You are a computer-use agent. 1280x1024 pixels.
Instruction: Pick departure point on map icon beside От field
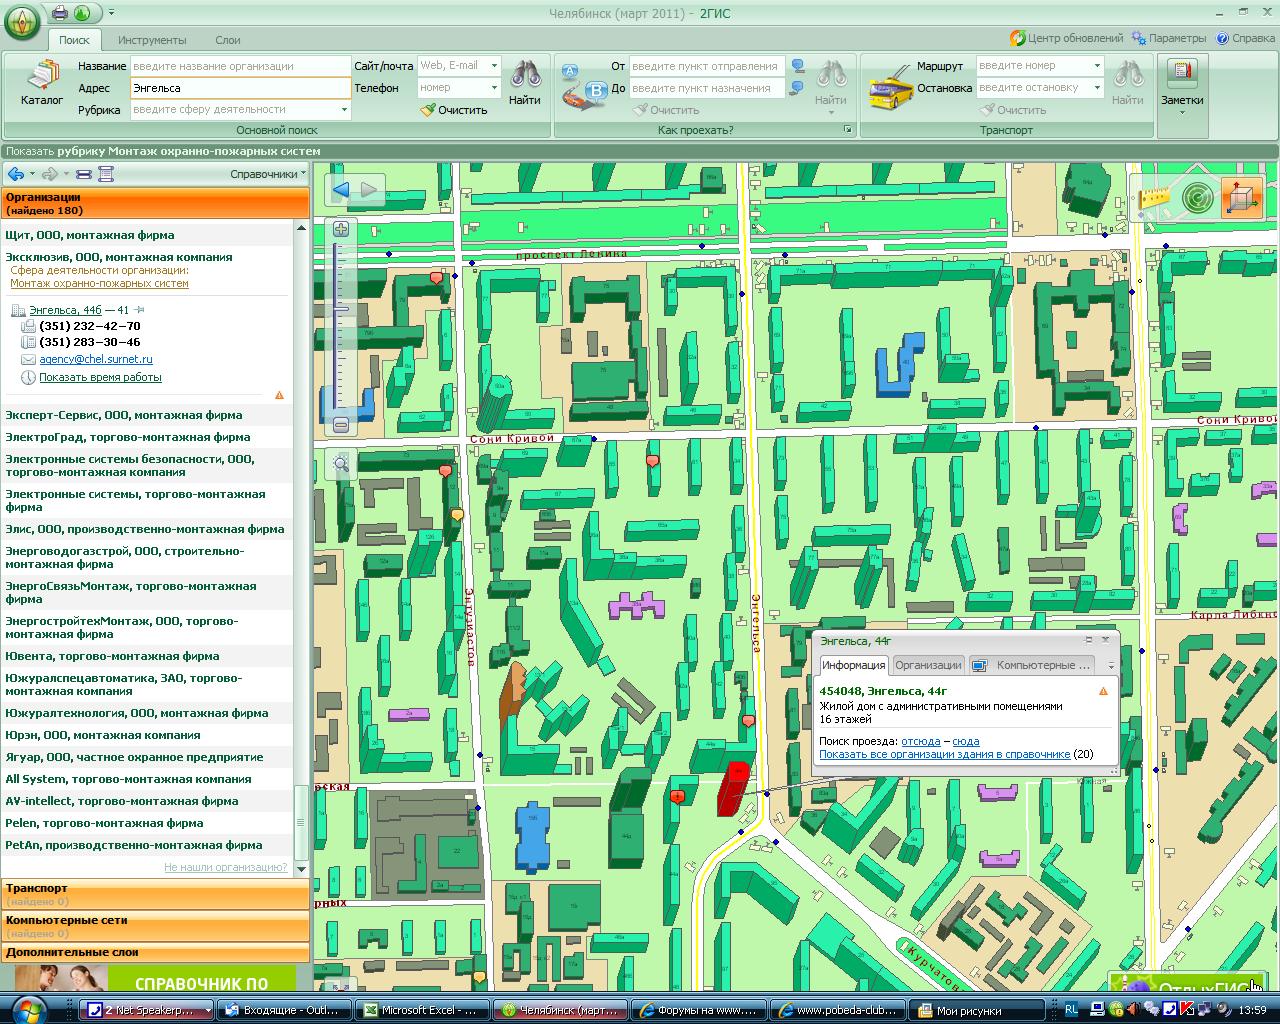pyautogui.click(x=798, y=66)
